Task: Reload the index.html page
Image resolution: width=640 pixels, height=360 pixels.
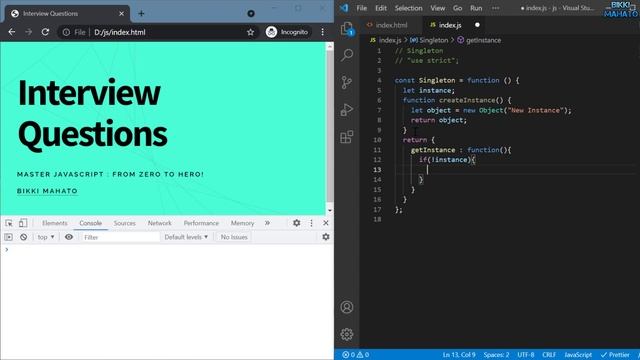Action: coord(45,32)
